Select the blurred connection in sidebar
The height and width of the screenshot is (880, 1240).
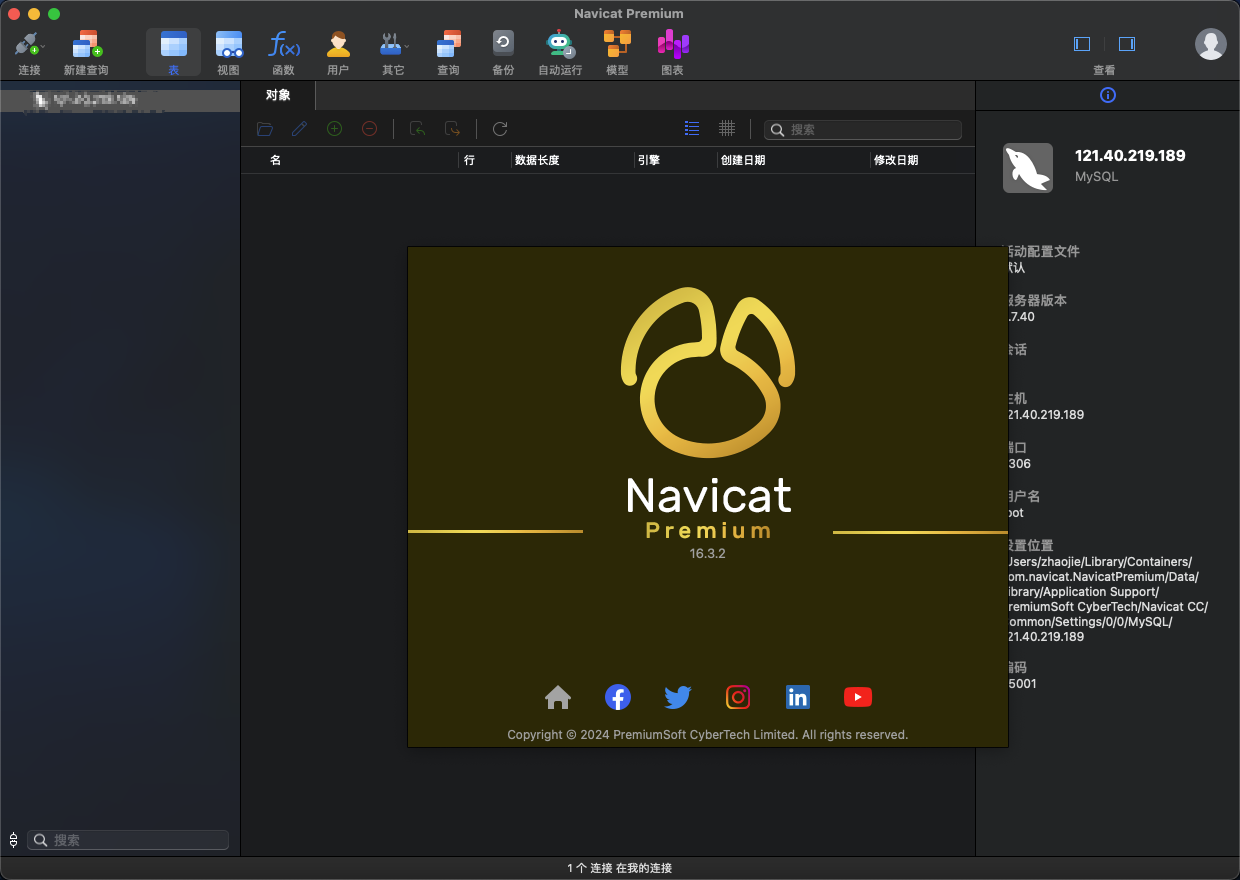[x=120, y=99]
